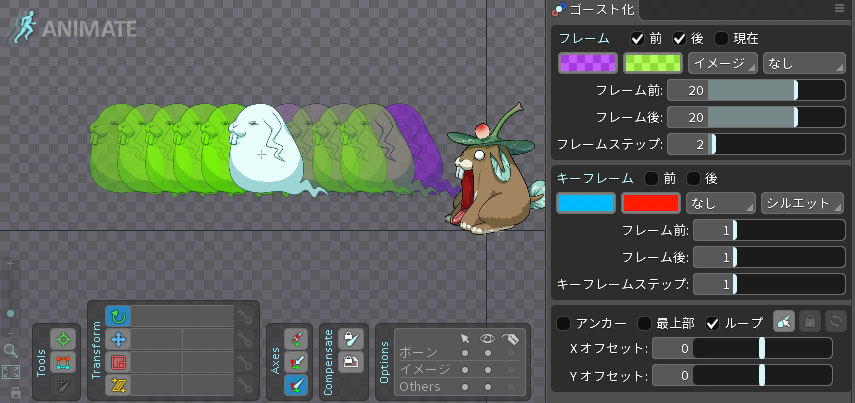Click the purple frame-before color swatch

coord(588,63)
